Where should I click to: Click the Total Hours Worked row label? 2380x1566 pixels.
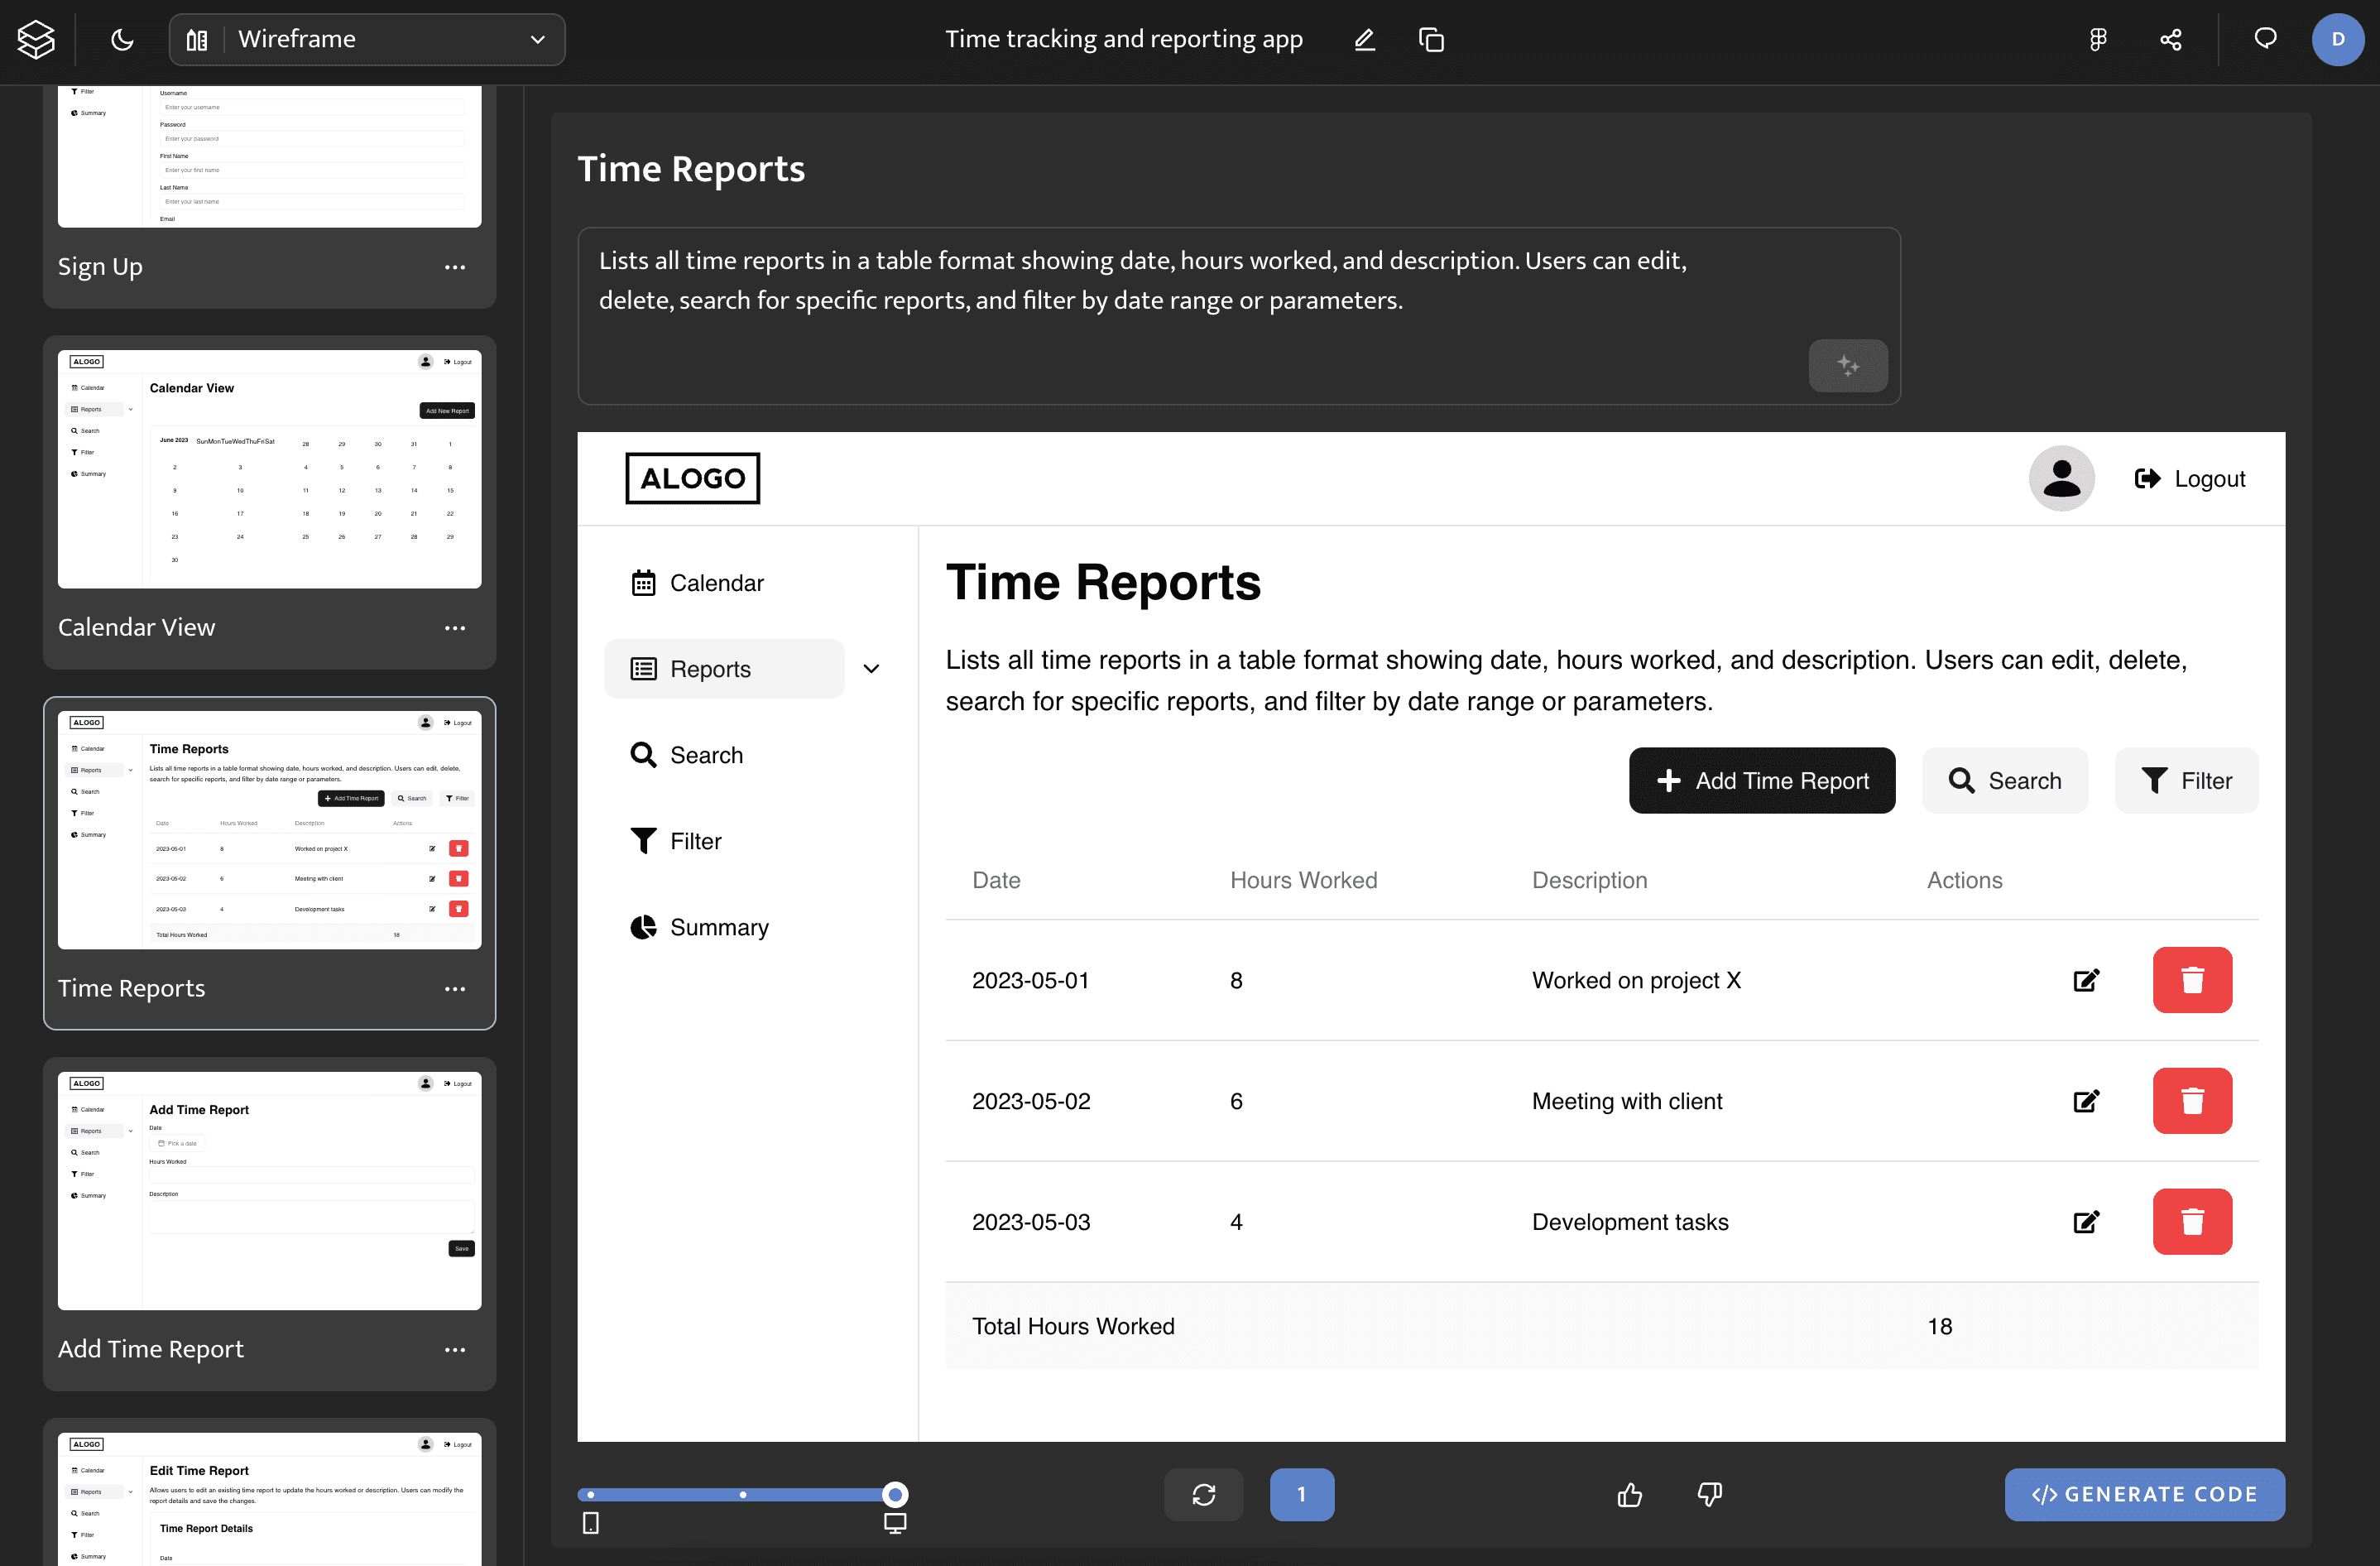tap(1073, 1326)
